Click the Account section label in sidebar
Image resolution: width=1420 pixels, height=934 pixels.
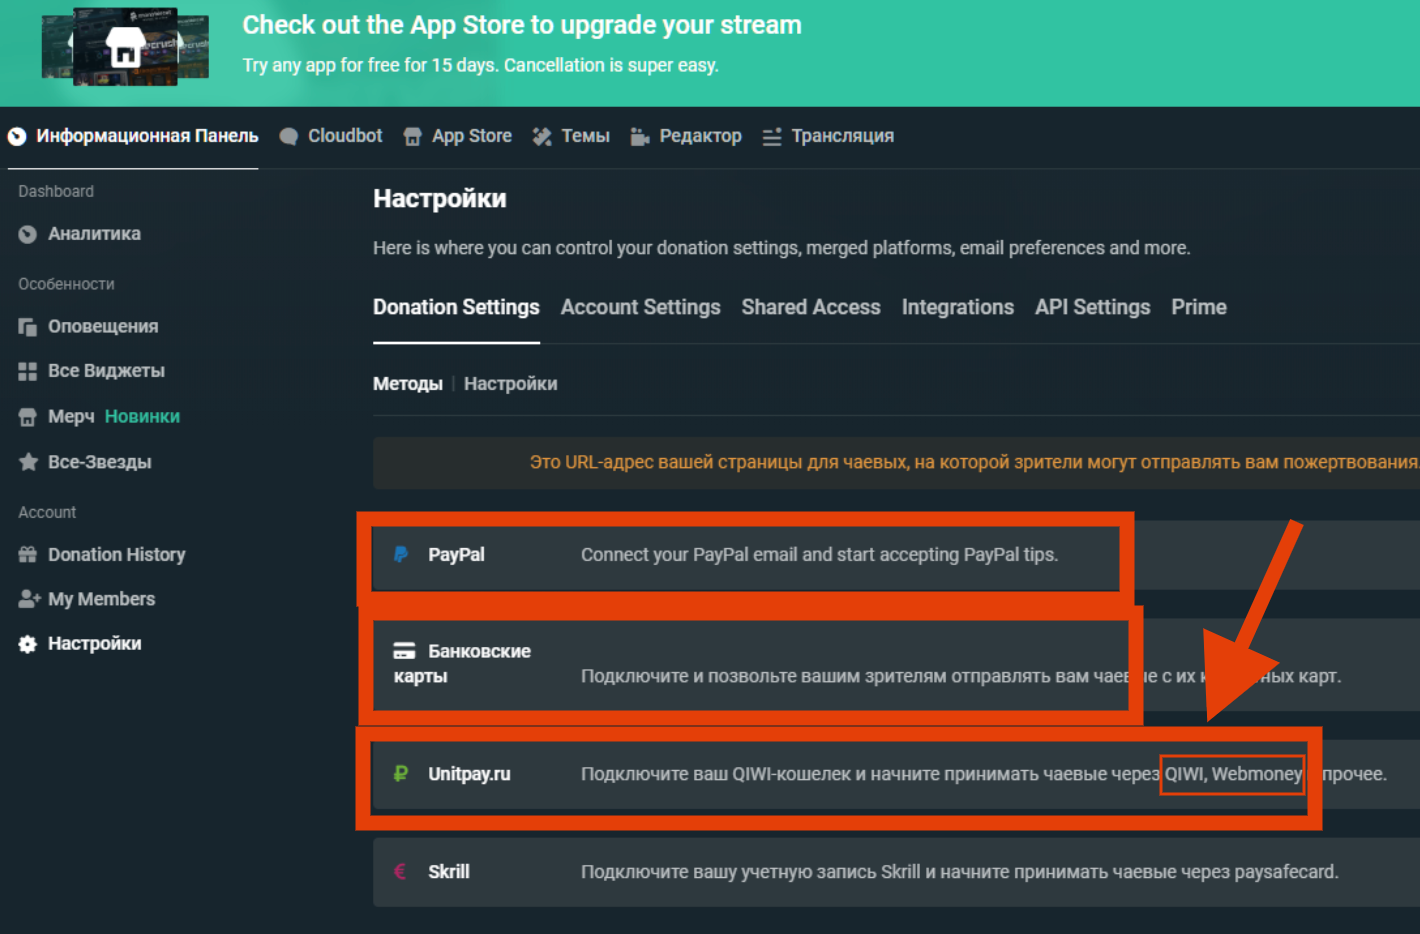point(47,512)
